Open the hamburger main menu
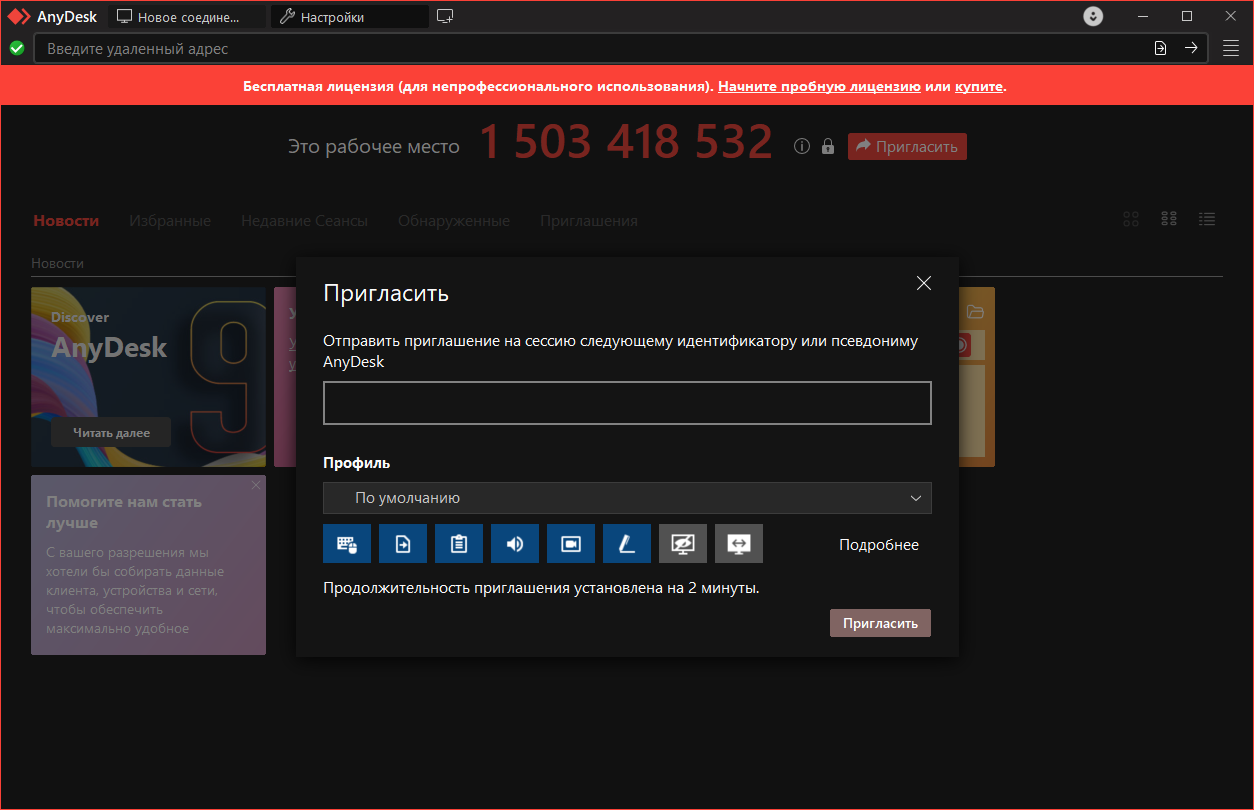The image size is (1254, 810). [1231, 48]
